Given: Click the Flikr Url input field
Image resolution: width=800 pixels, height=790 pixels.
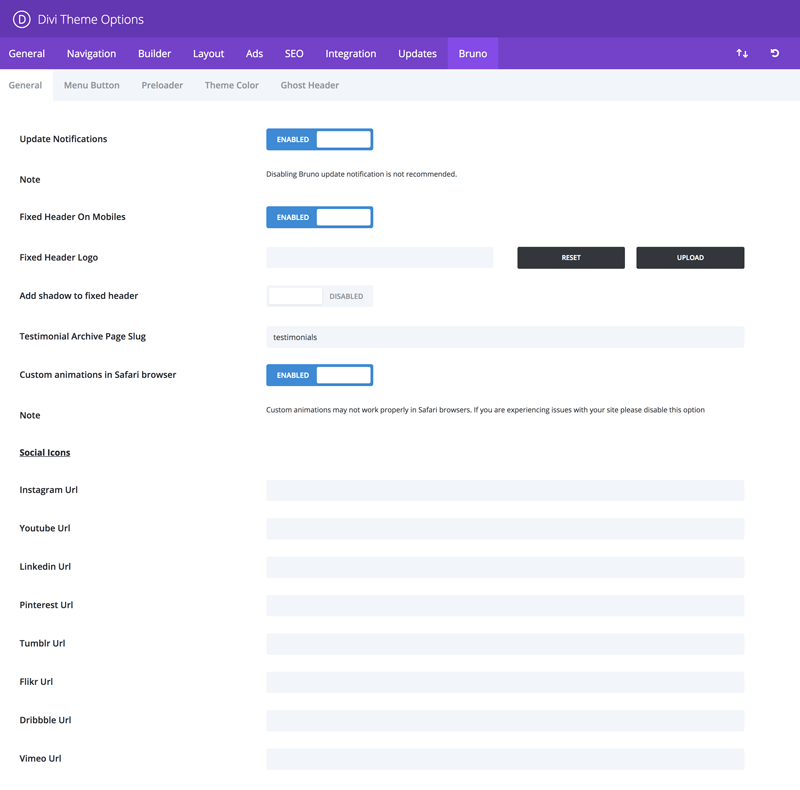Looking at the screenshot, I should tap(505, 682).
